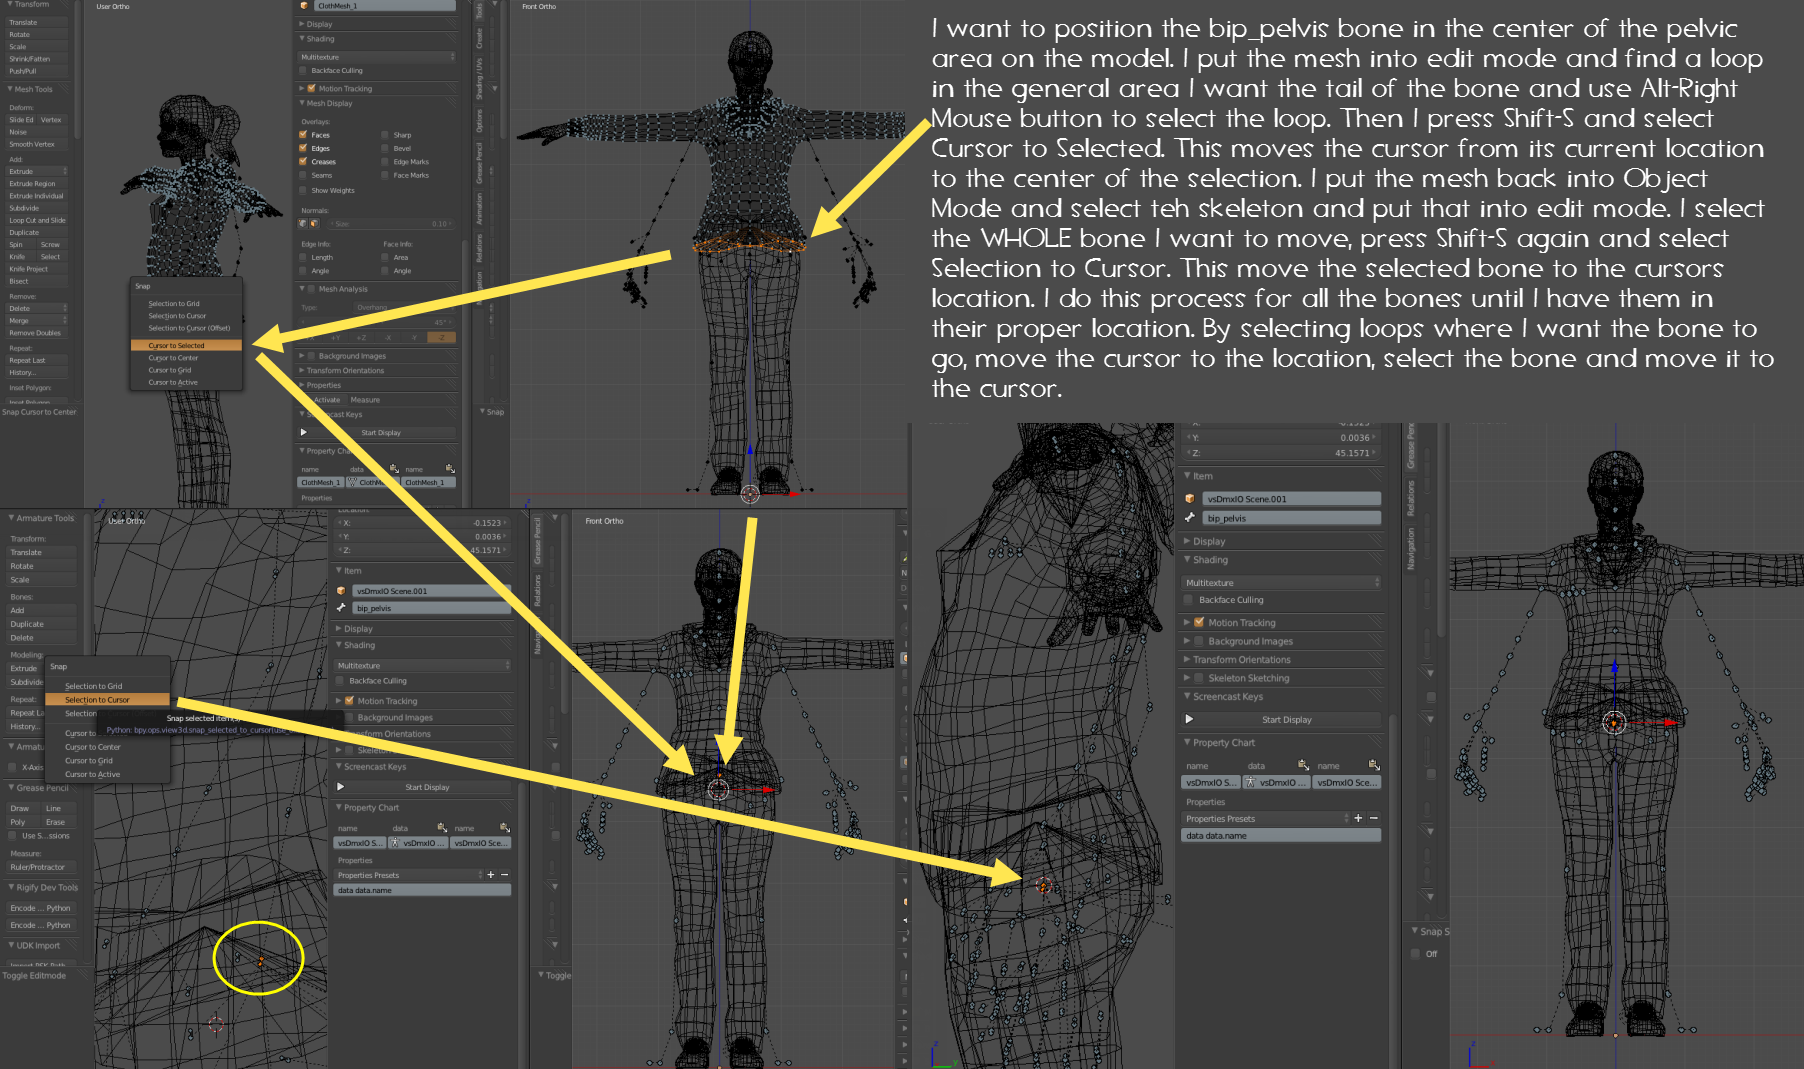Click the minus icon beside Properties Presets in the Armature Tools screenshot

pos(505,875)
